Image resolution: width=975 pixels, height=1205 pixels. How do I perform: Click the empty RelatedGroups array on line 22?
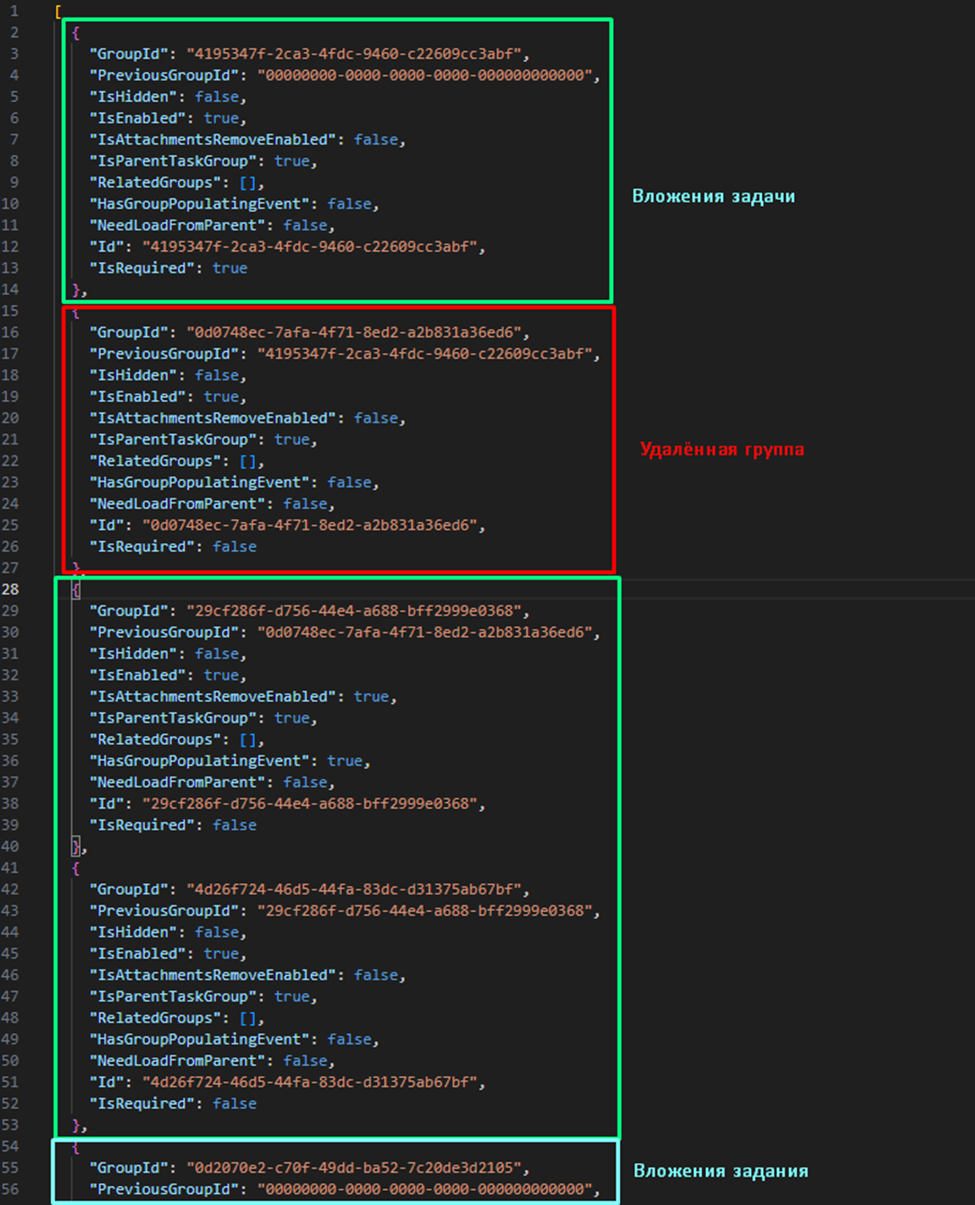251,461
